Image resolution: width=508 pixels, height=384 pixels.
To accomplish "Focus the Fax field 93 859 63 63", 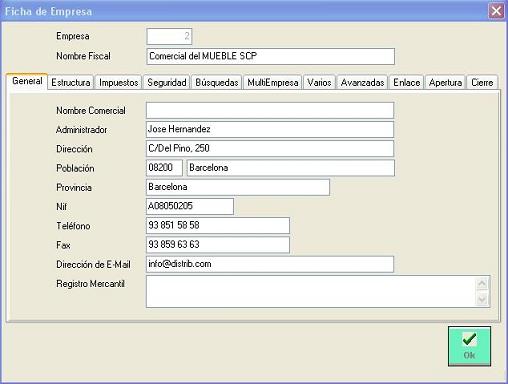I will [218, 245].
